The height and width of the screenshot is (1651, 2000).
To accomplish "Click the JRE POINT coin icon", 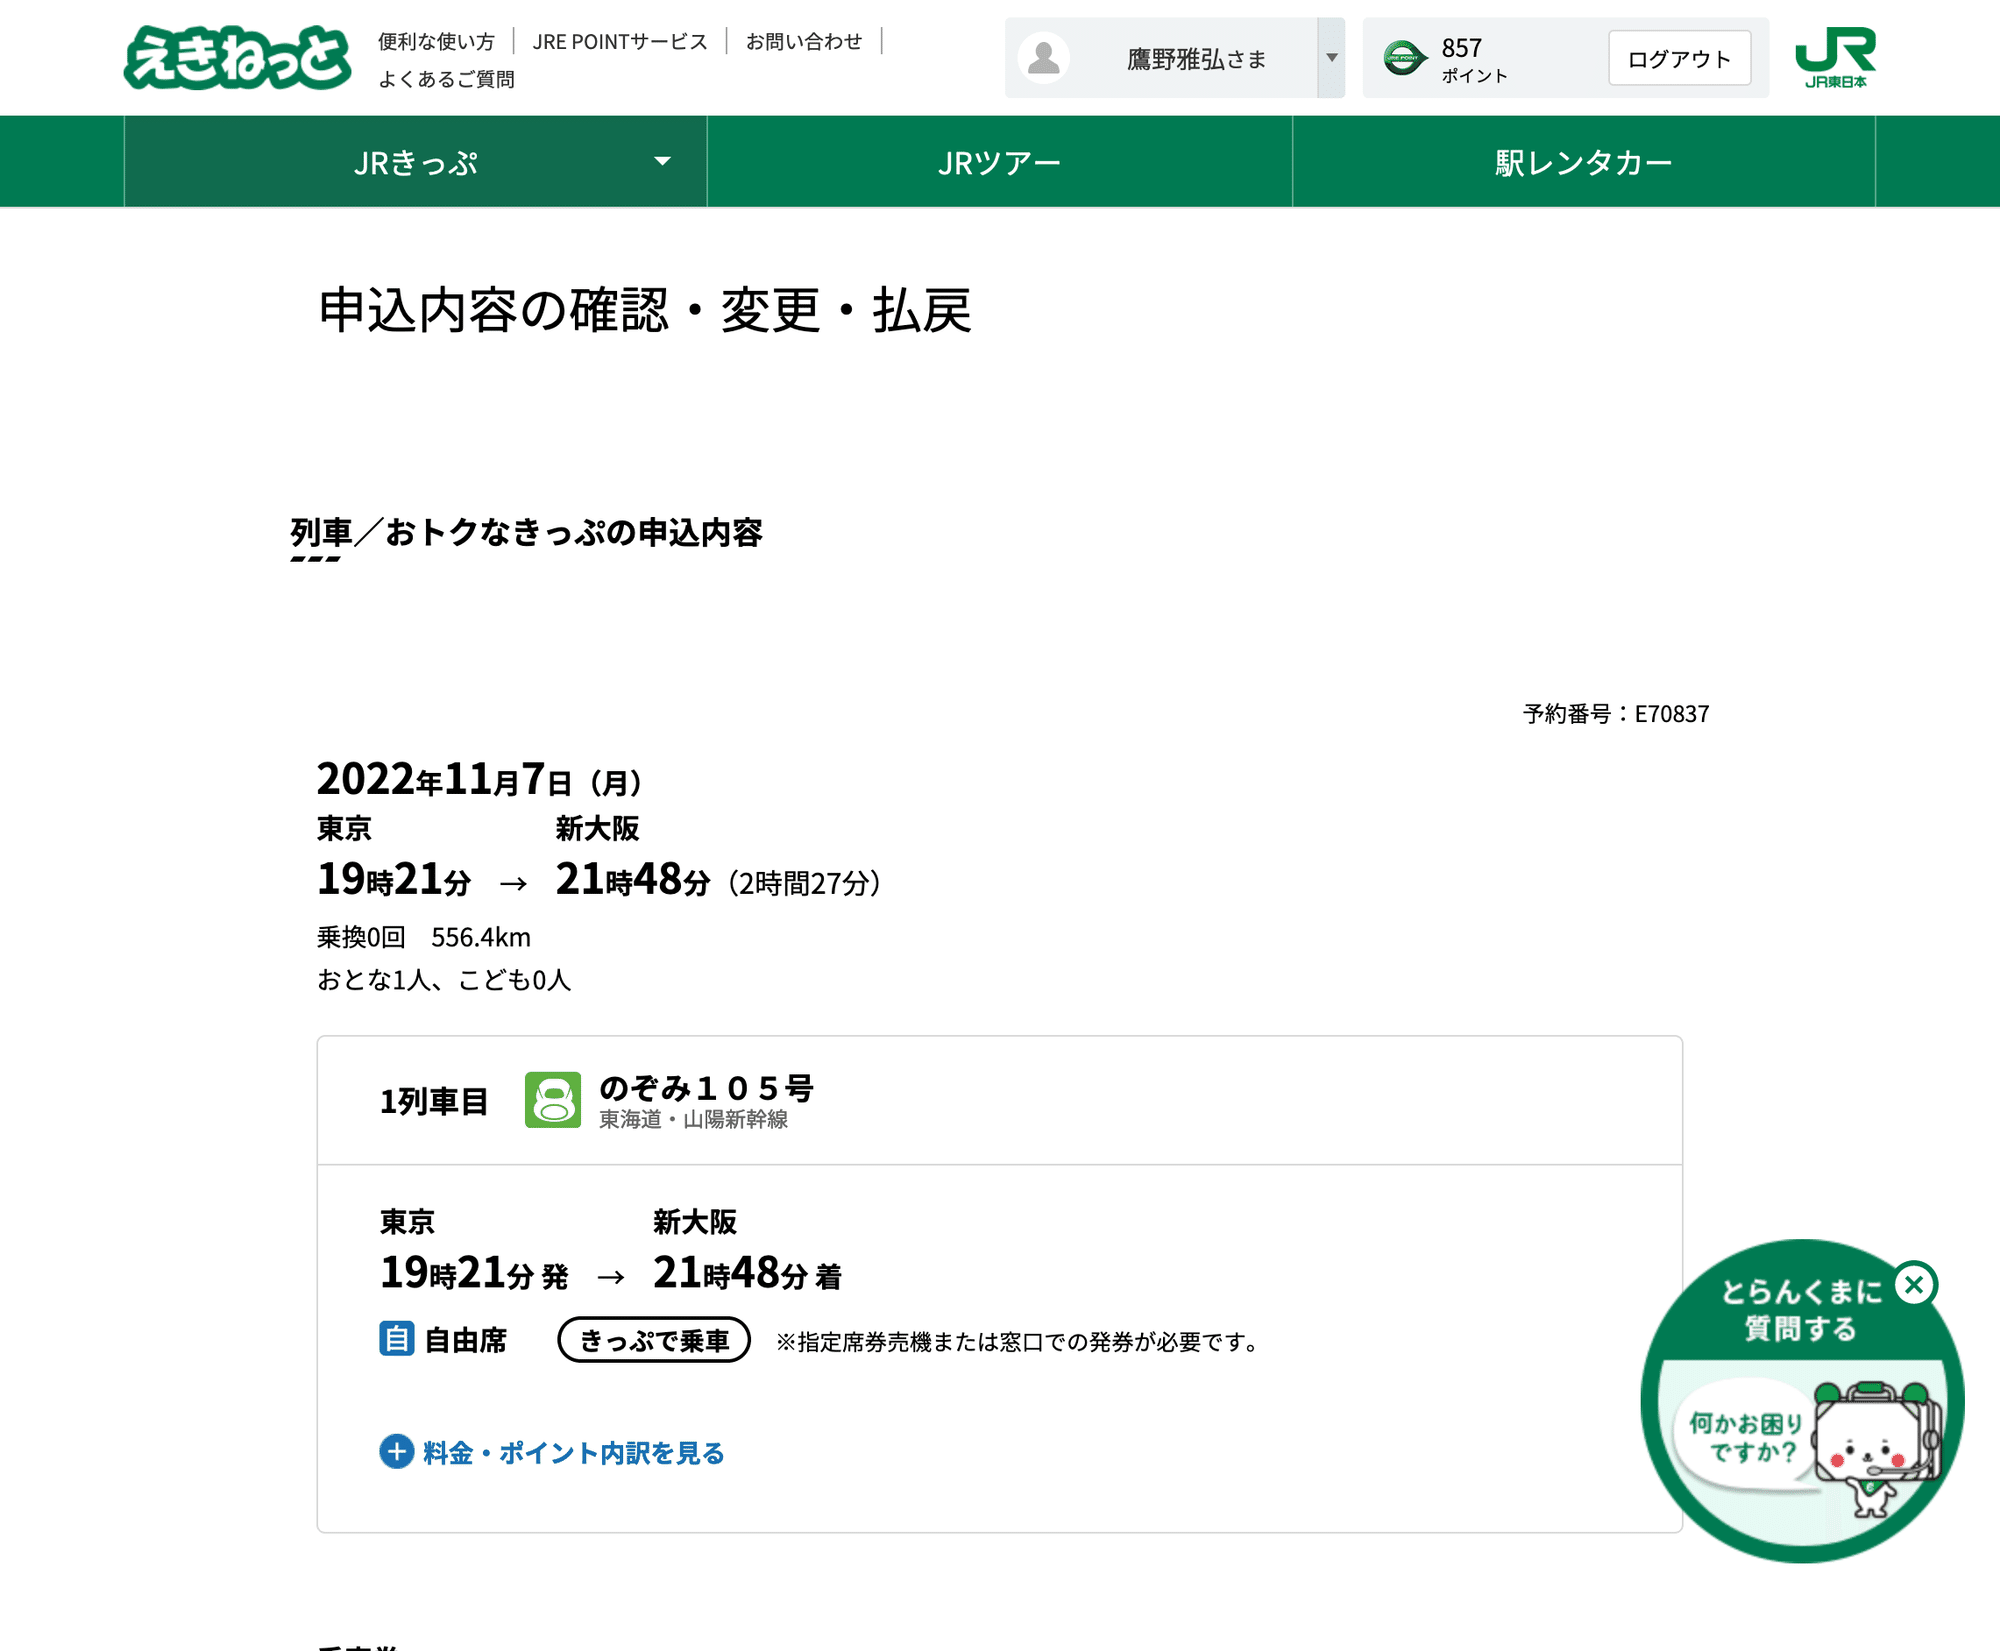I will (1404, 58).
